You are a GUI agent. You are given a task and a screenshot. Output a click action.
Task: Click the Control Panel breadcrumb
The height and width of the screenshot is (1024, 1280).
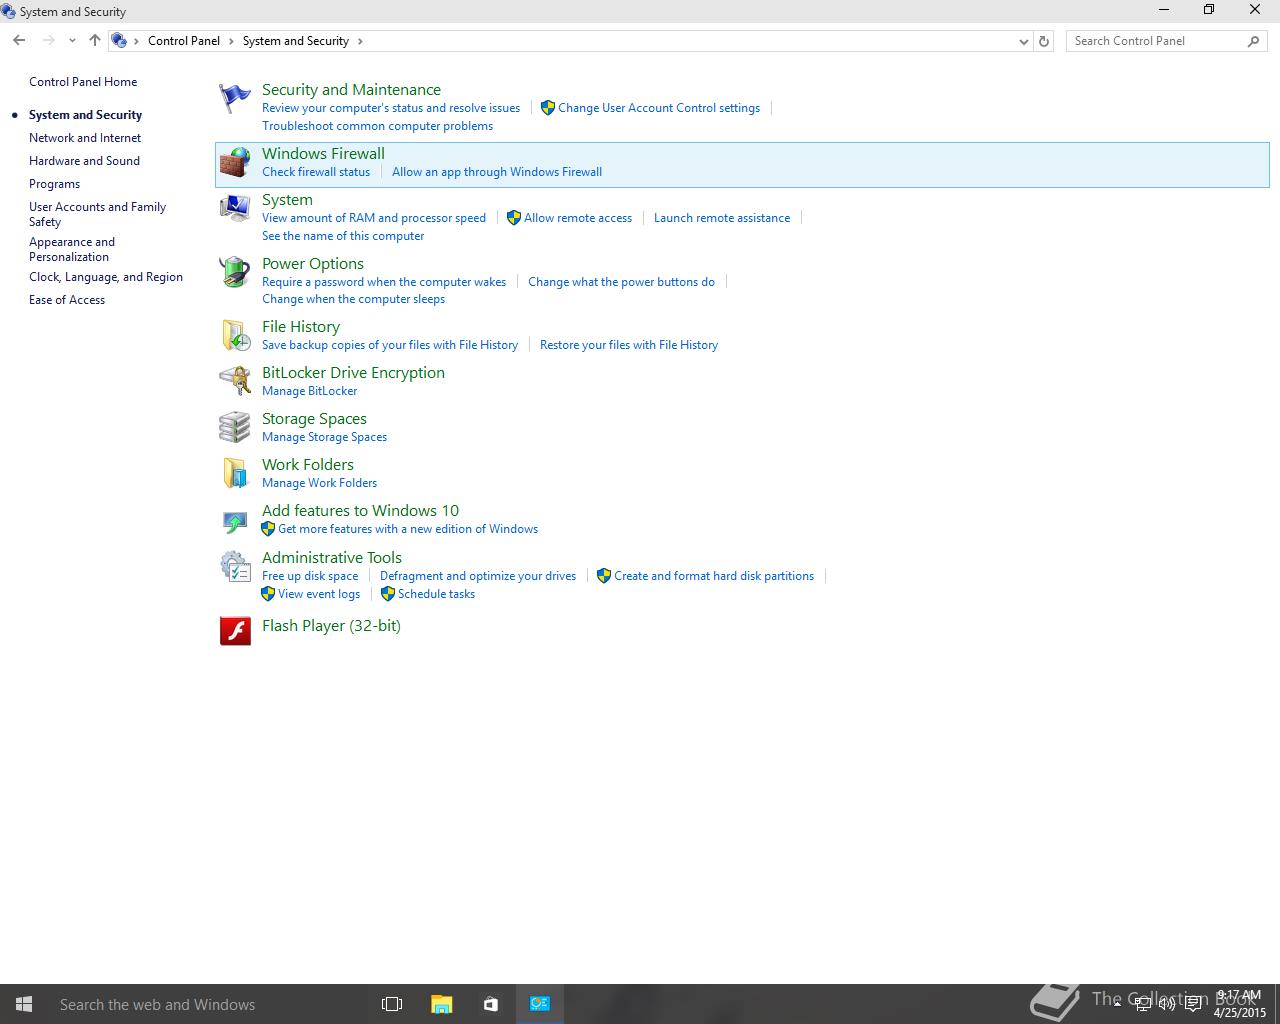click(x=184, y=41)
